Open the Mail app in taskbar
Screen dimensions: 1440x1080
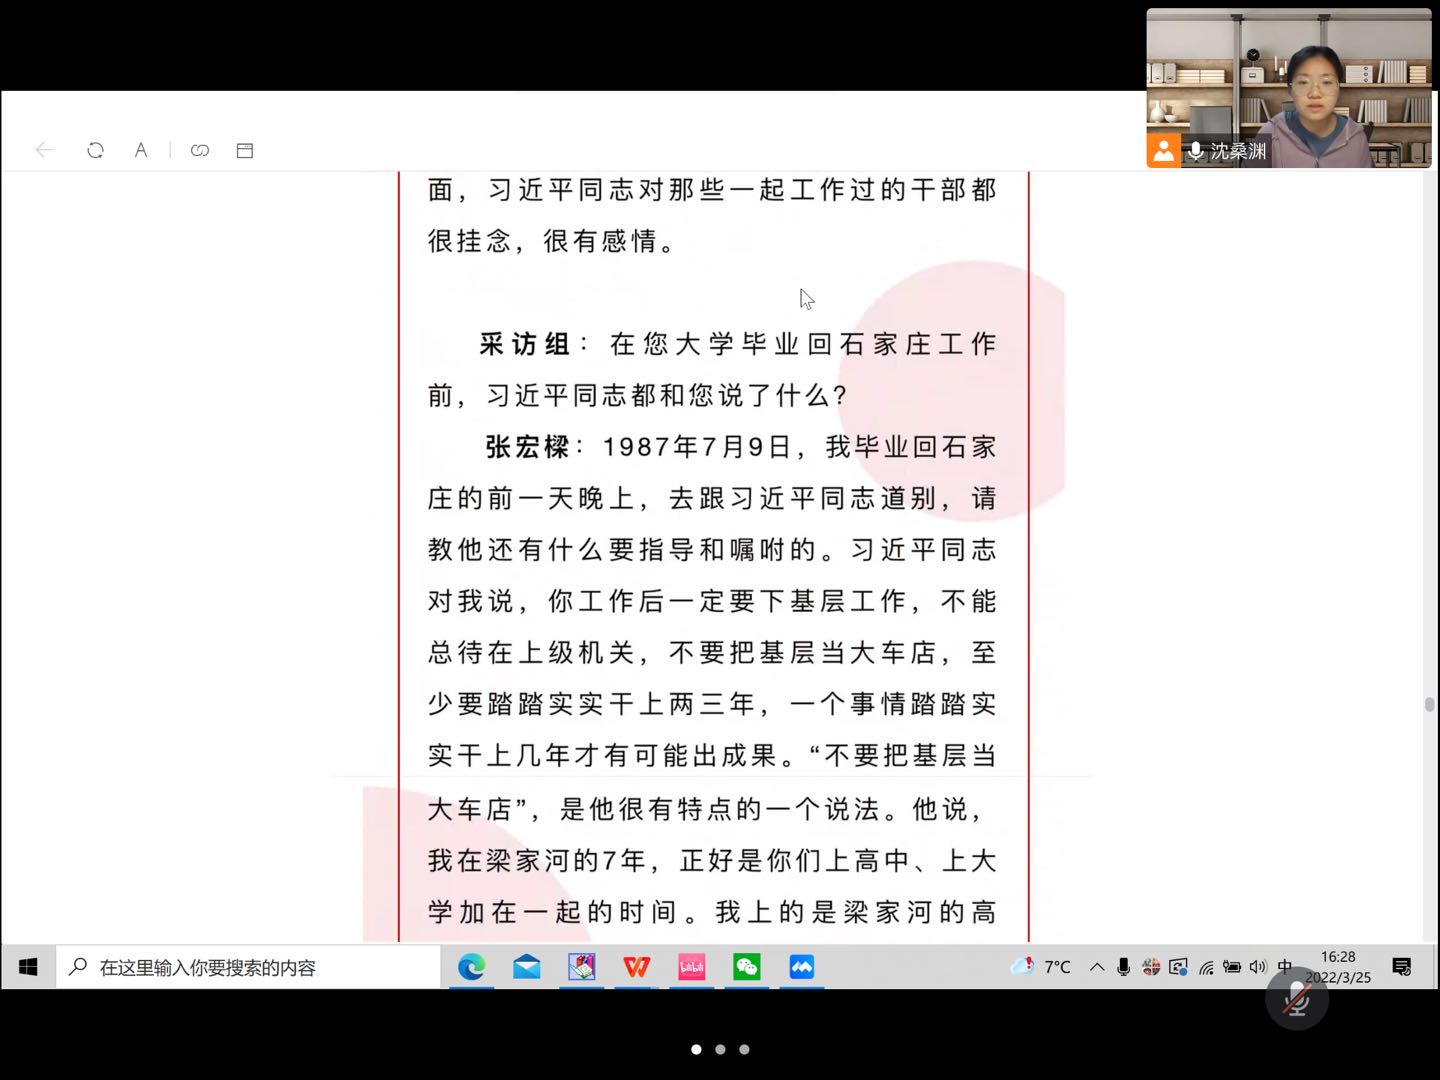527,967
